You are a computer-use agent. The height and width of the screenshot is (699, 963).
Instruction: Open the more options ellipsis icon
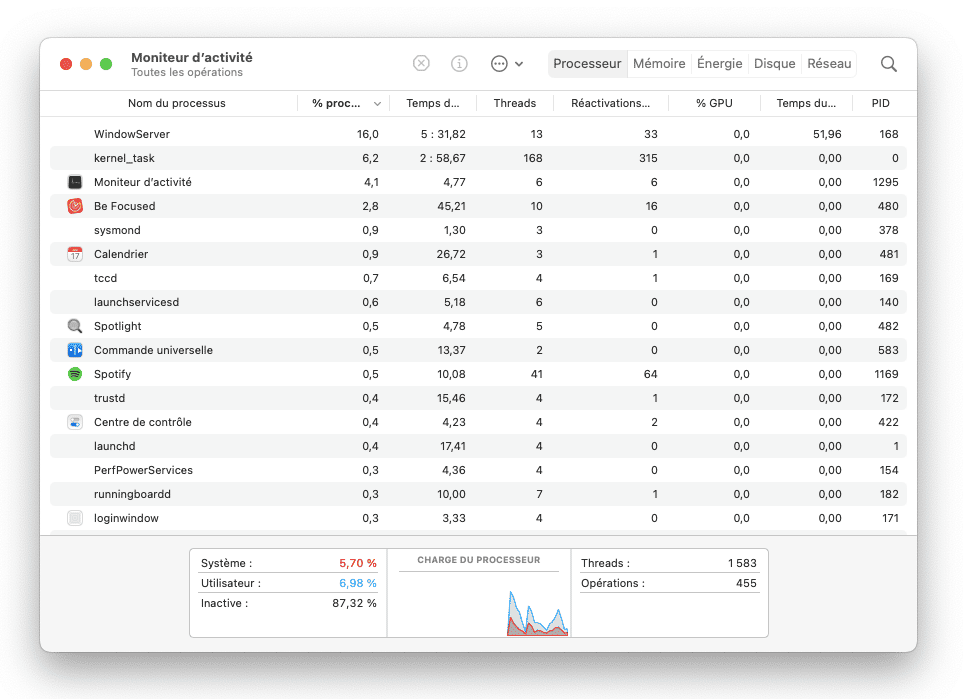click(x=499, y=63)
